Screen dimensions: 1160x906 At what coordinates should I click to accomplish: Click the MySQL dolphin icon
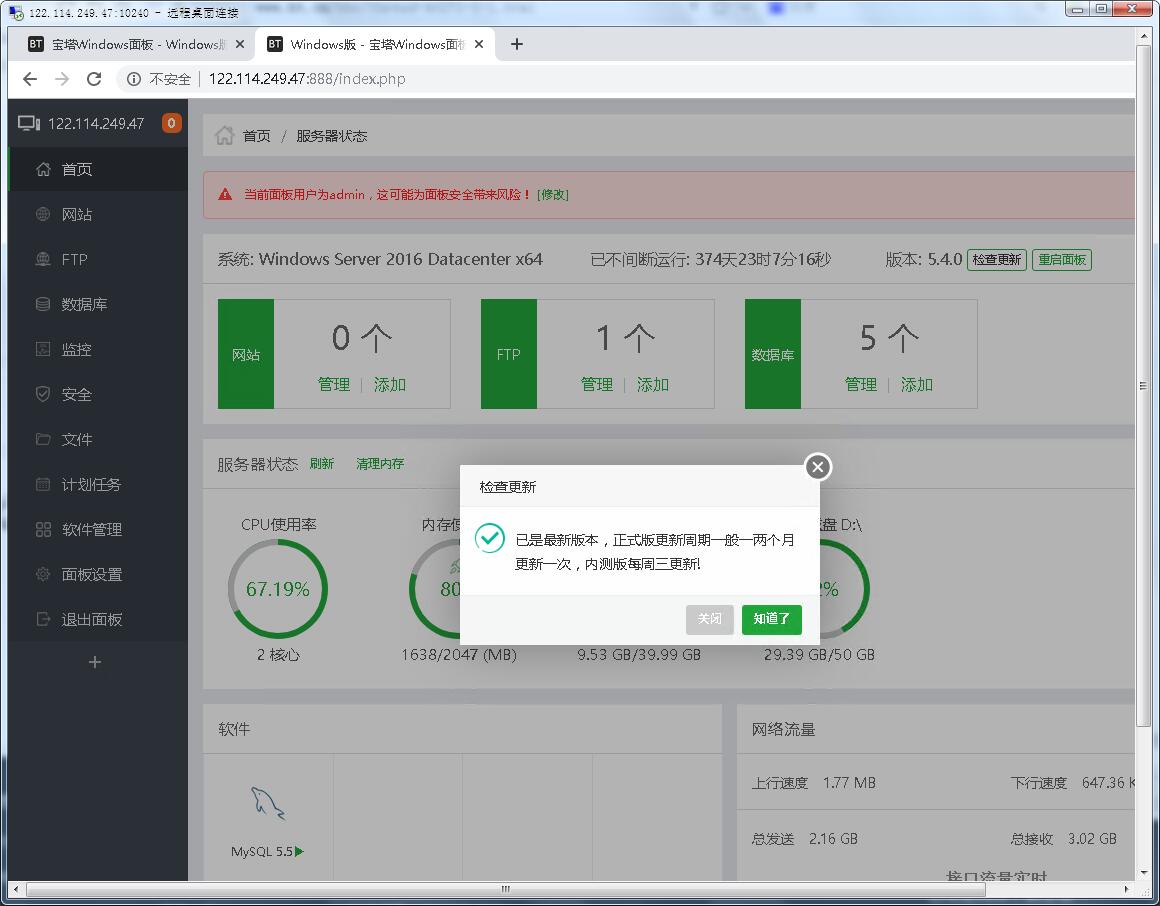click(268, 803)
